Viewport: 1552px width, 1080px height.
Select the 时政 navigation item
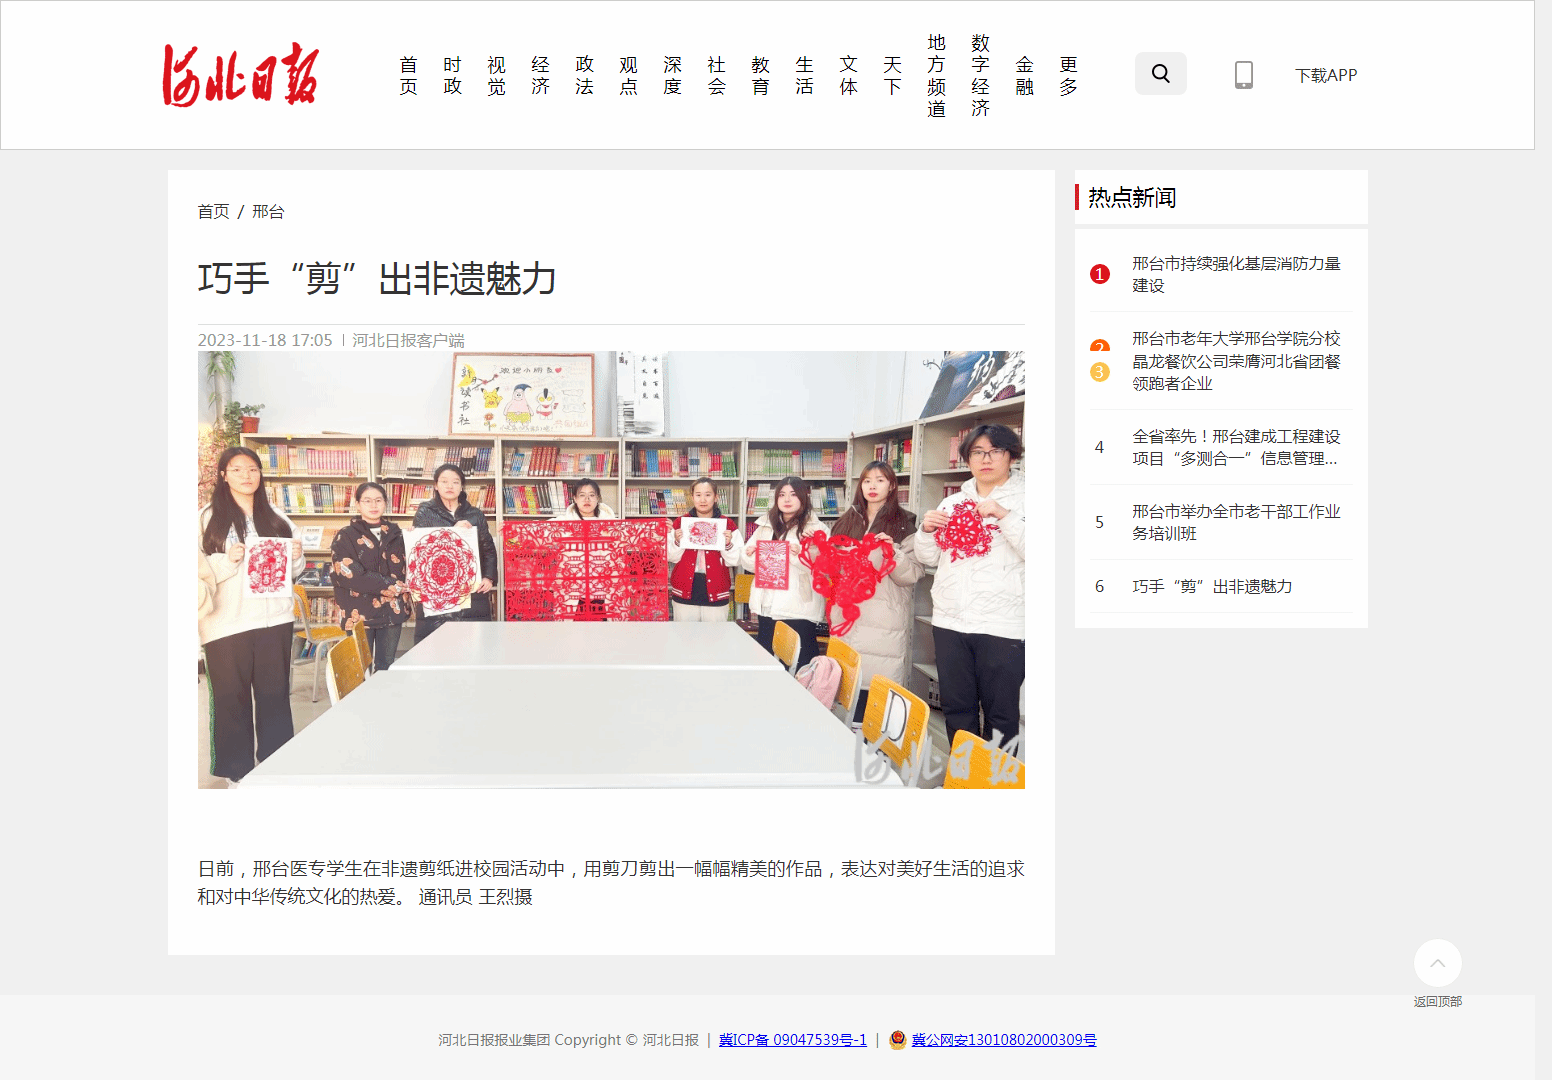pos(452,76)
